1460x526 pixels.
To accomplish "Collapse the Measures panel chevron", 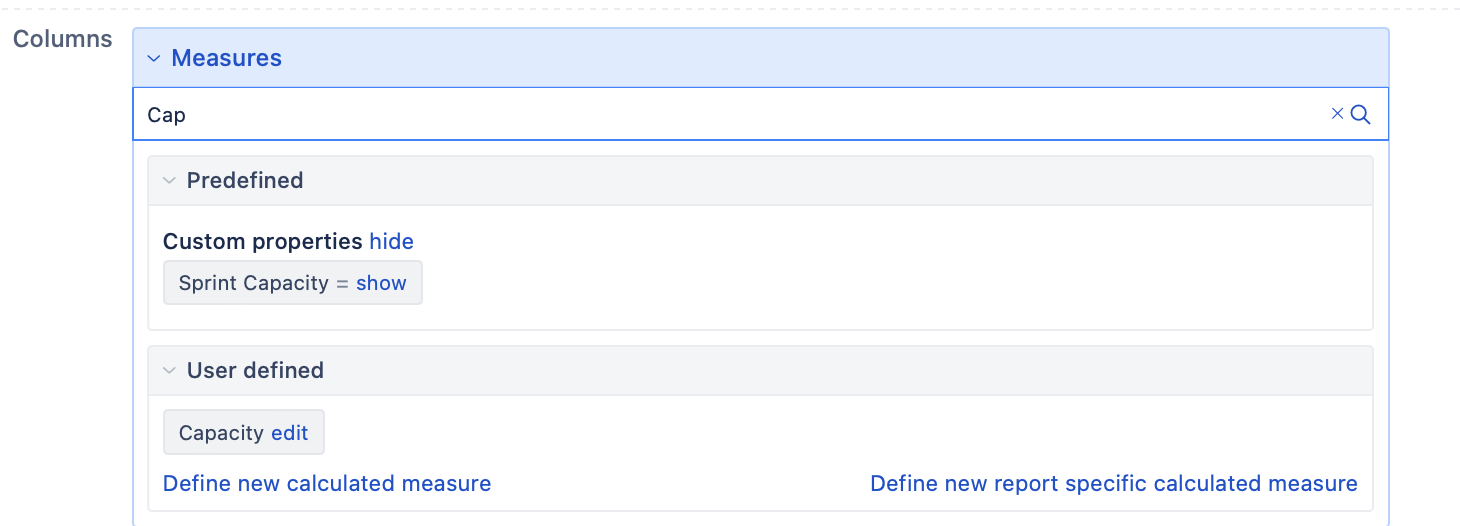I will pos(154,59).
